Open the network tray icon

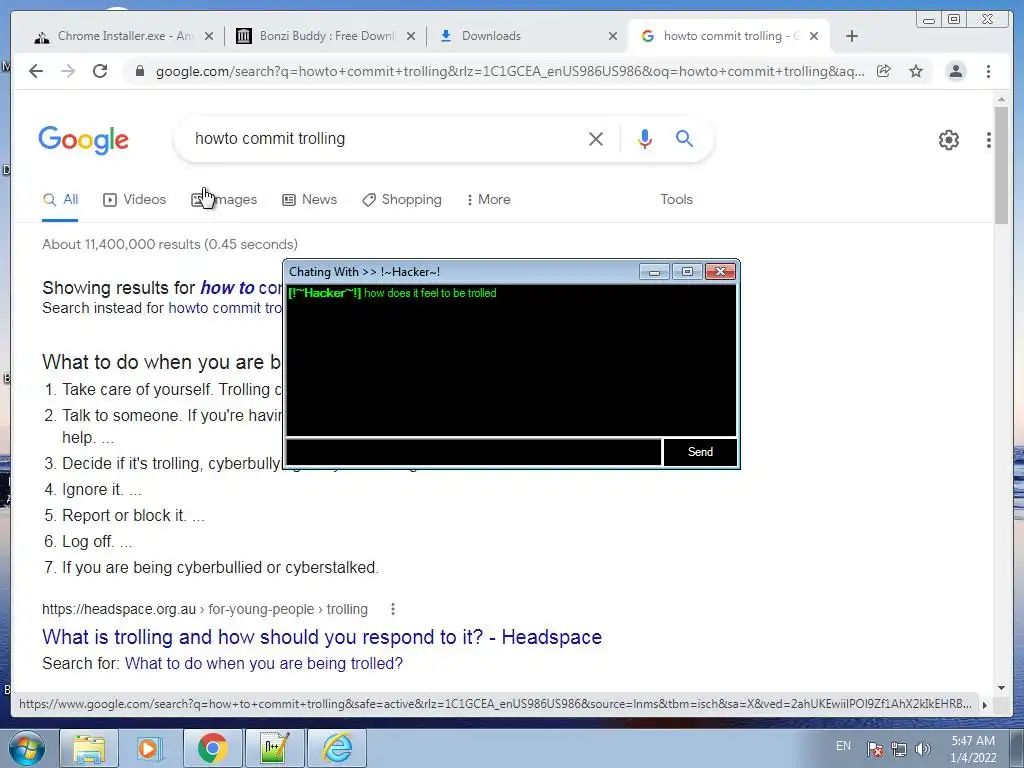click(x=899, y=749)
